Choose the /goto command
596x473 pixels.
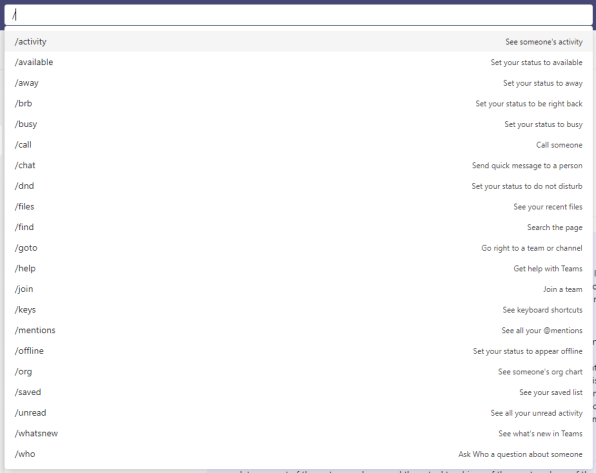tap(298, 248)
